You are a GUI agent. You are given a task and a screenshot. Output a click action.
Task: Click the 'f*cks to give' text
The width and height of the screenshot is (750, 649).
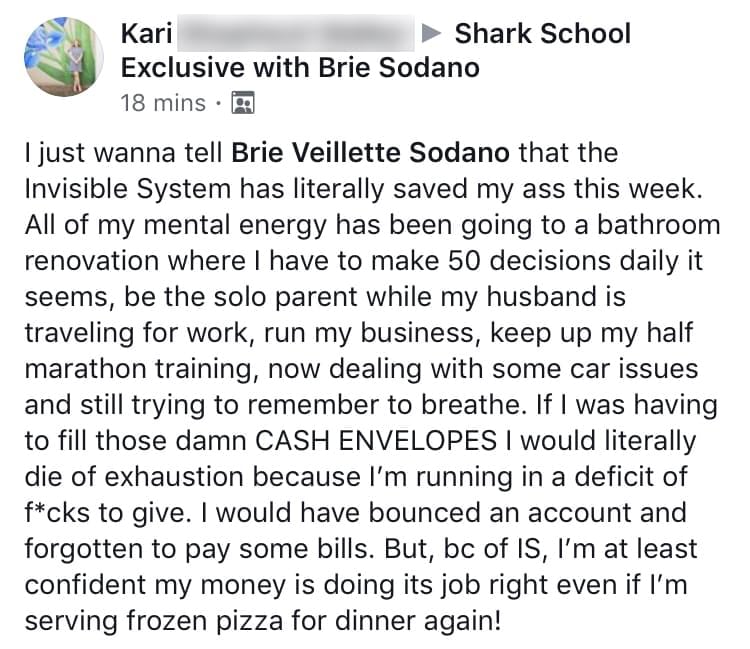[104, 513]
